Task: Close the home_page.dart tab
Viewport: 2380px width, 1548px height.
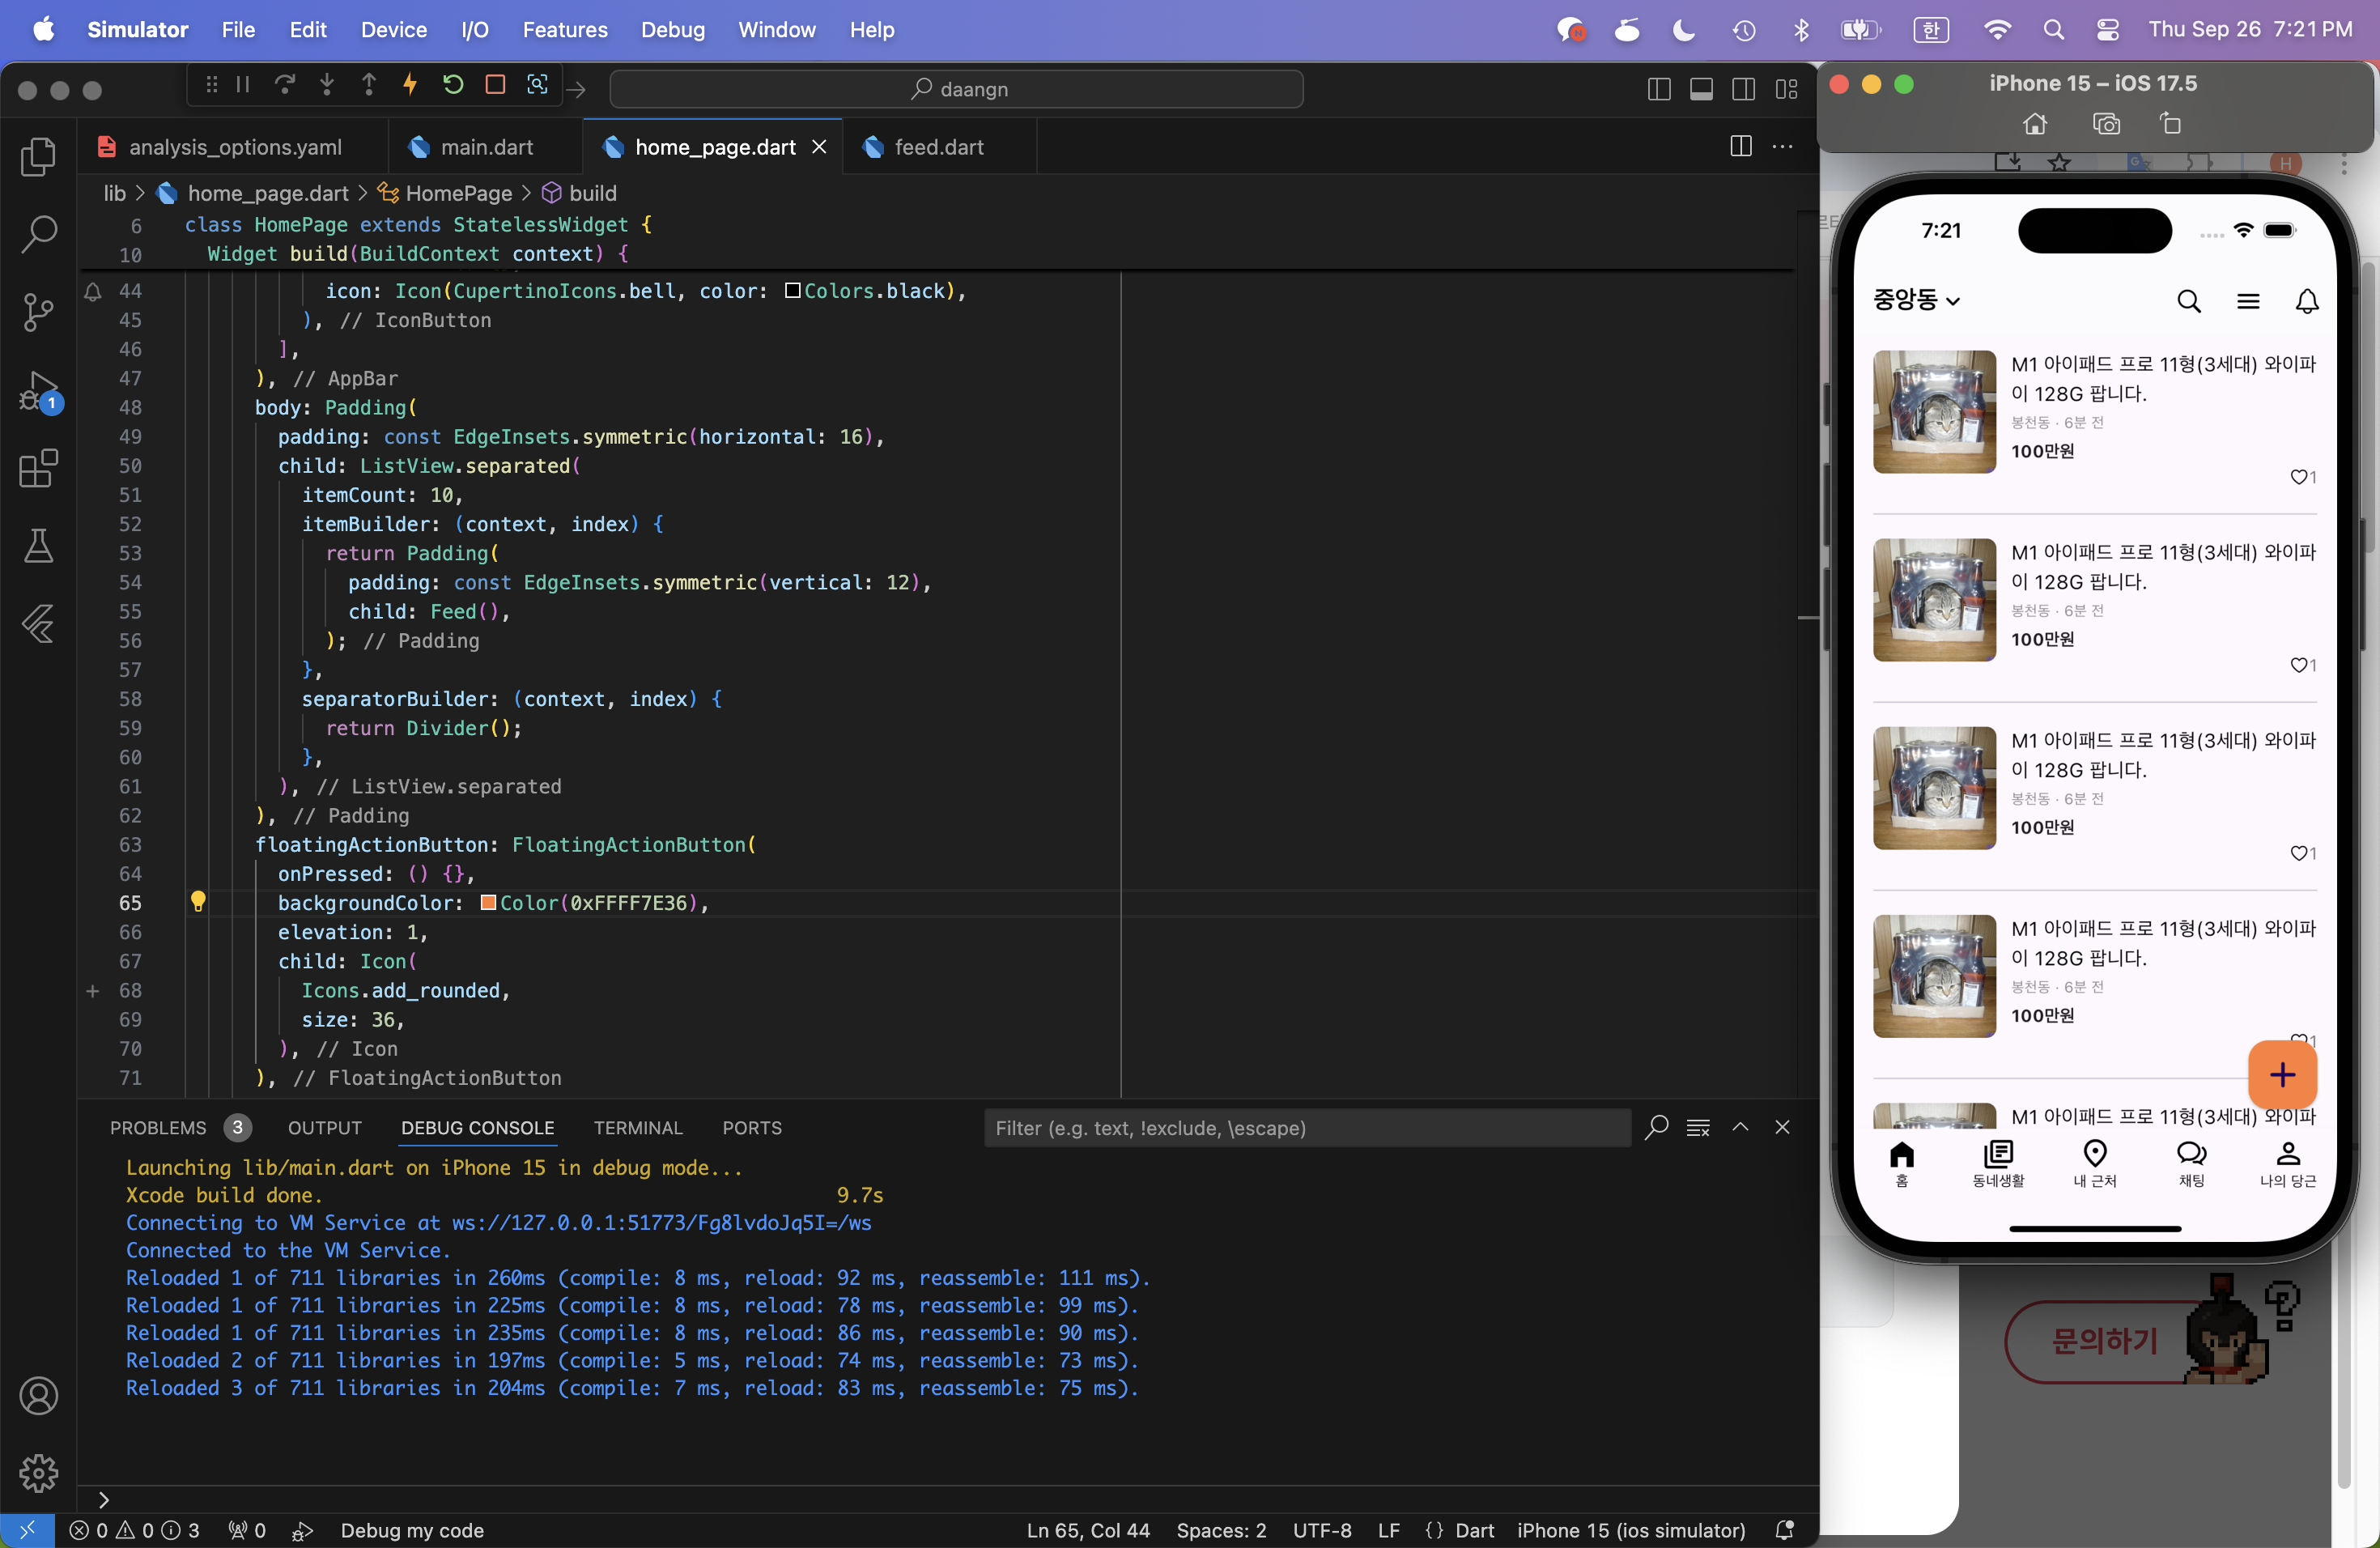Action: click(819, 147)
